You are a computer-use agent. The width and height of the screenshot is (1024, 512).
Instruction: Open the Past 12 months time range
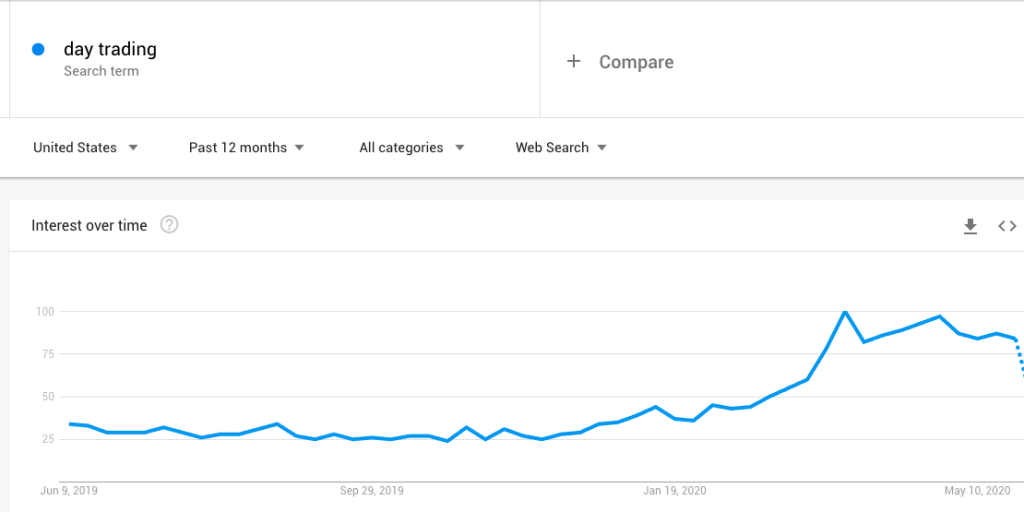[246, 148]
